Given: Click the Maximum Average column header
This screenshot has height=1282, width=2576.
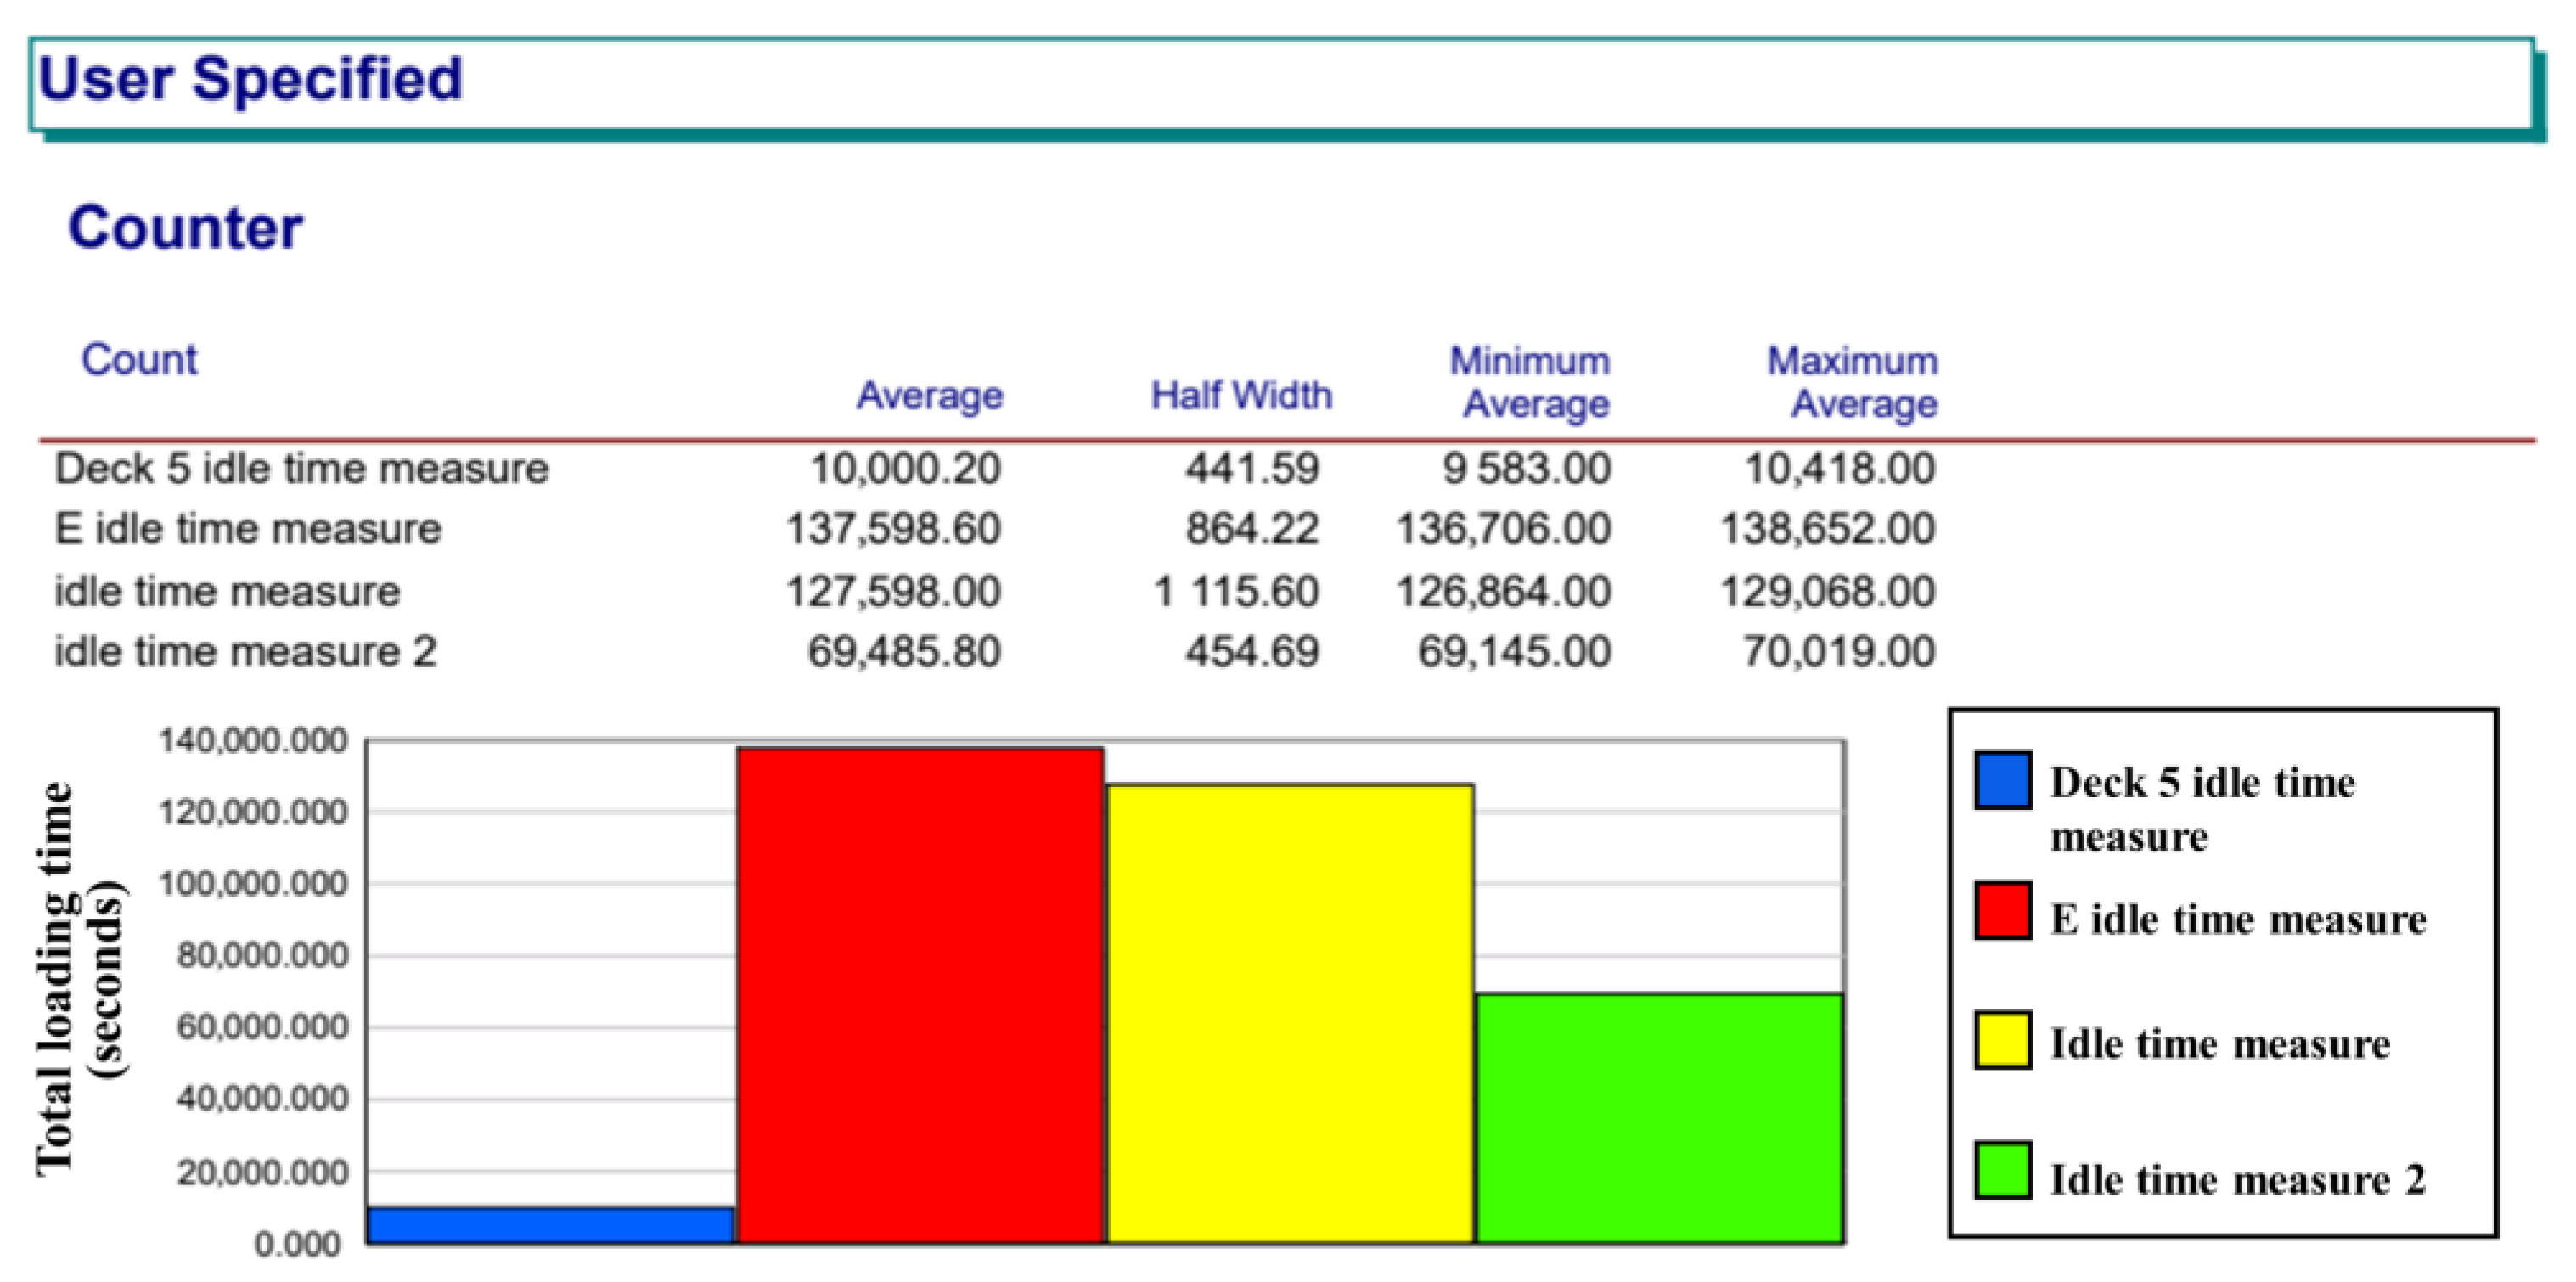Looking at the screenshot, I should tap(1853, 382).
